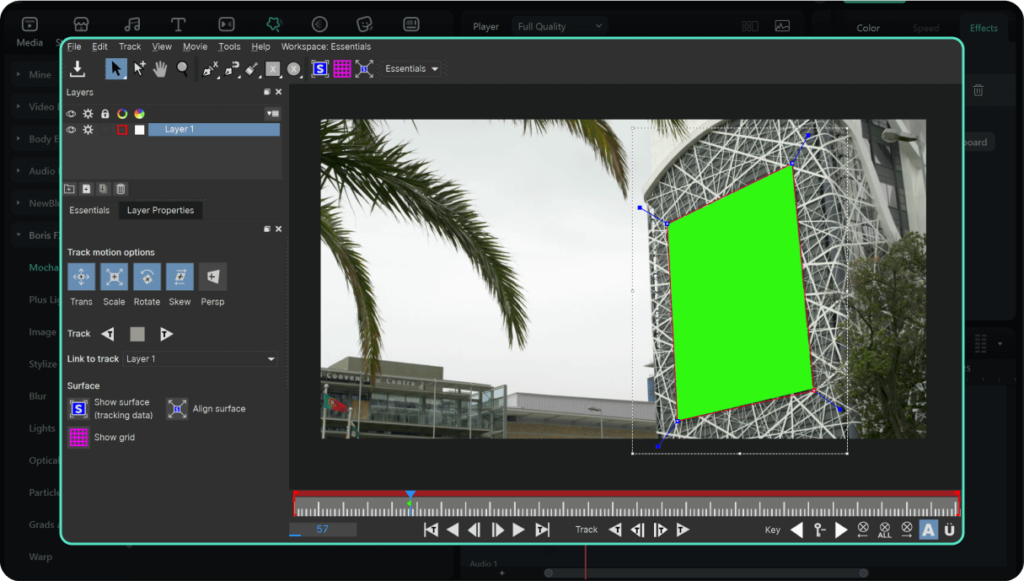This screenshot has width=1024, height=581.
Task: Click the current frame number field
Action: pyautogui.click(x=322, y=529)
